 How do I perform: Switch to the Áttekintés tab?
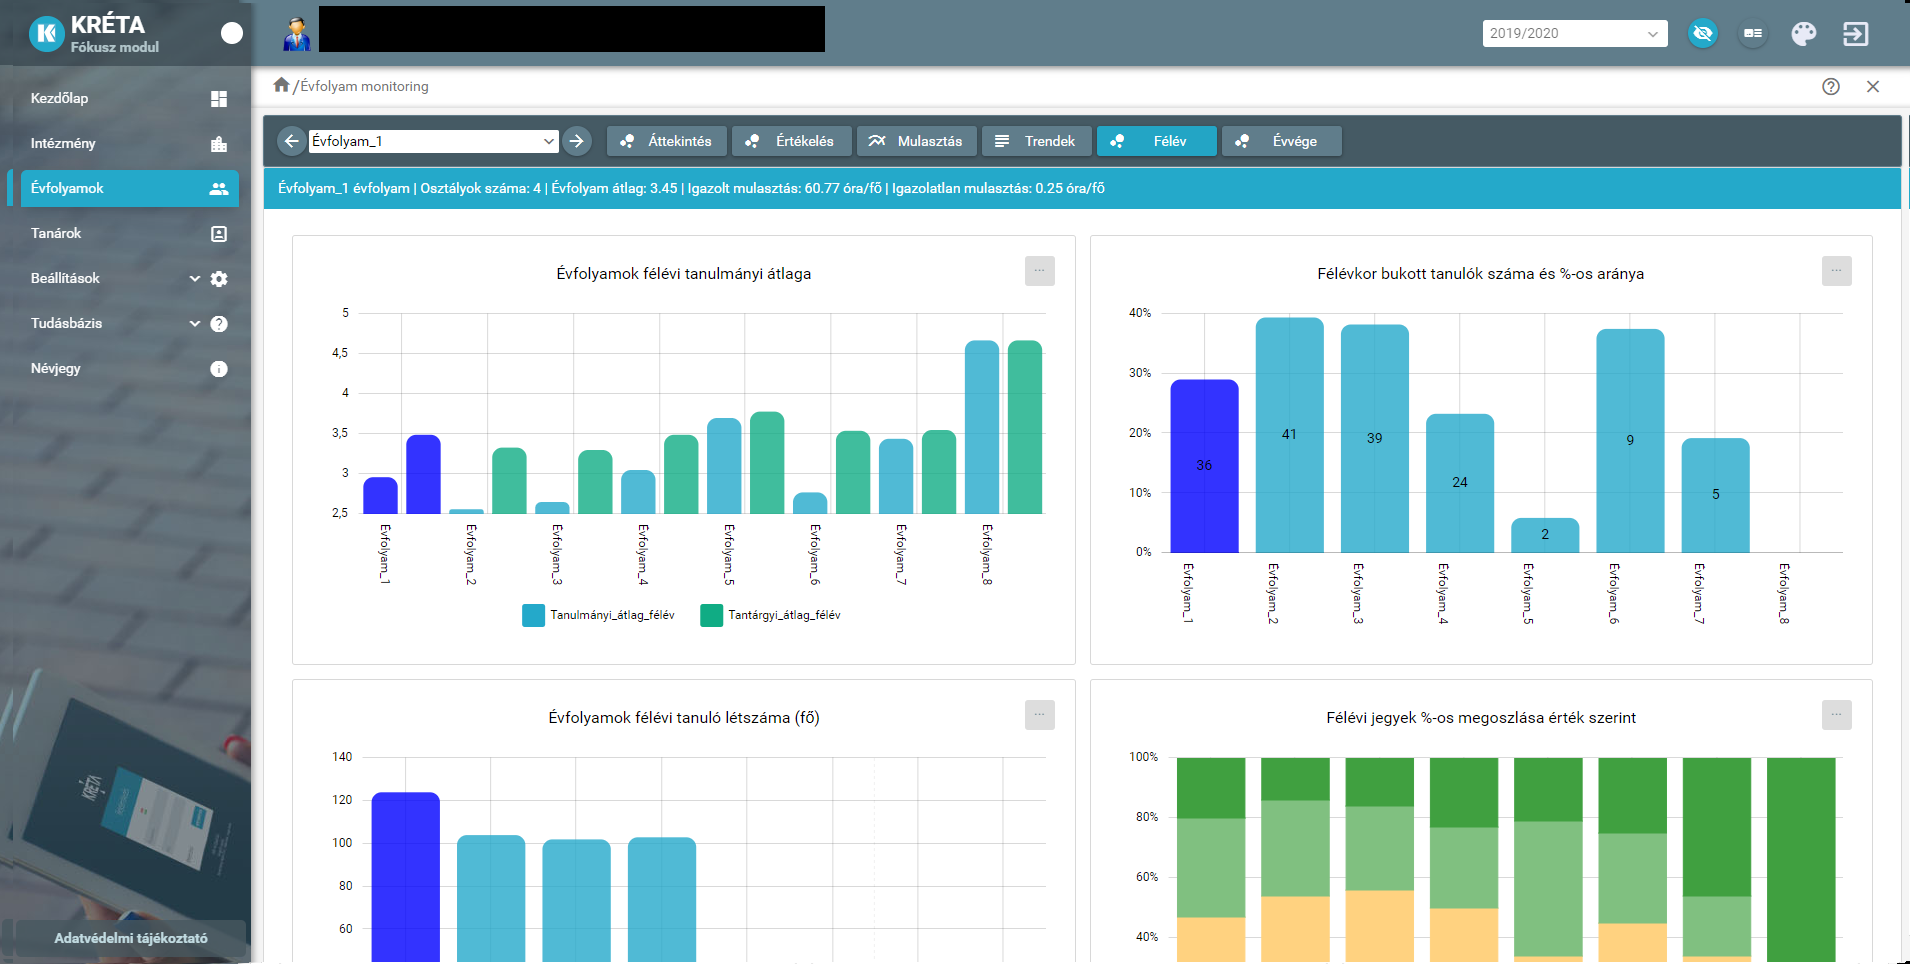point(666,141)
